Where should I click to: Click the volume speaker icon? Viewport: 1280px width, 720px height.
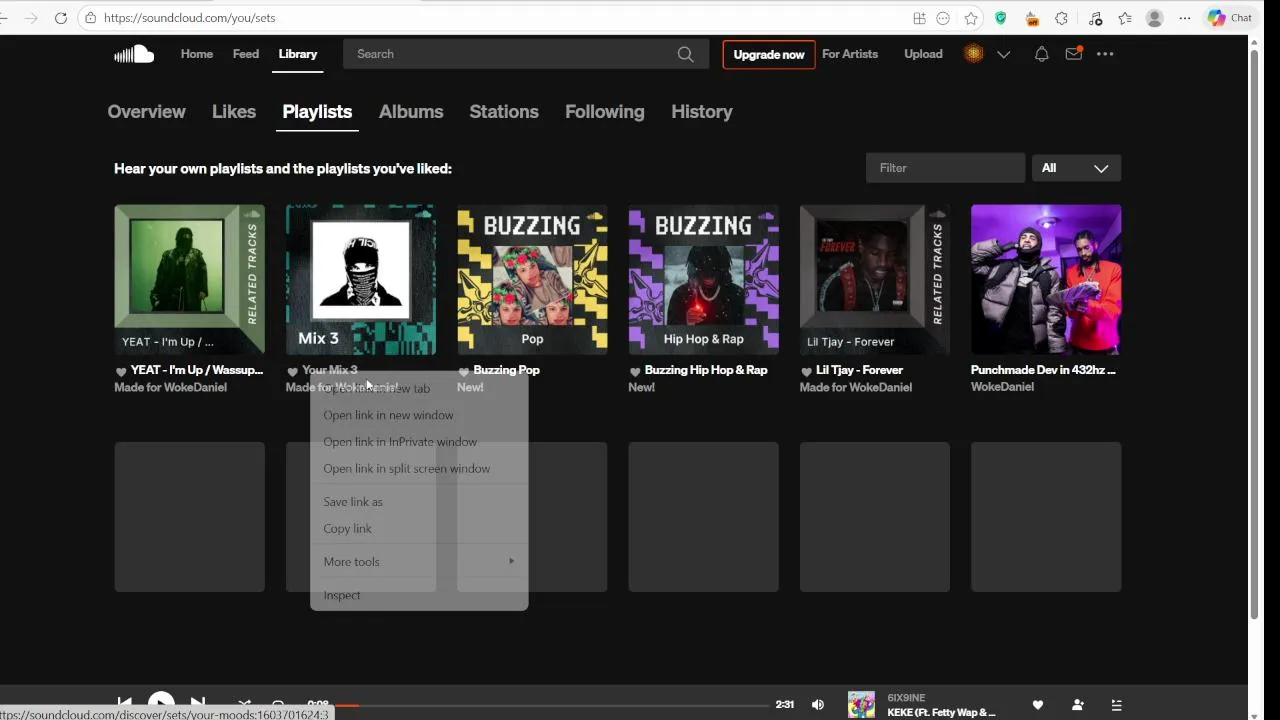pos(818,705)
